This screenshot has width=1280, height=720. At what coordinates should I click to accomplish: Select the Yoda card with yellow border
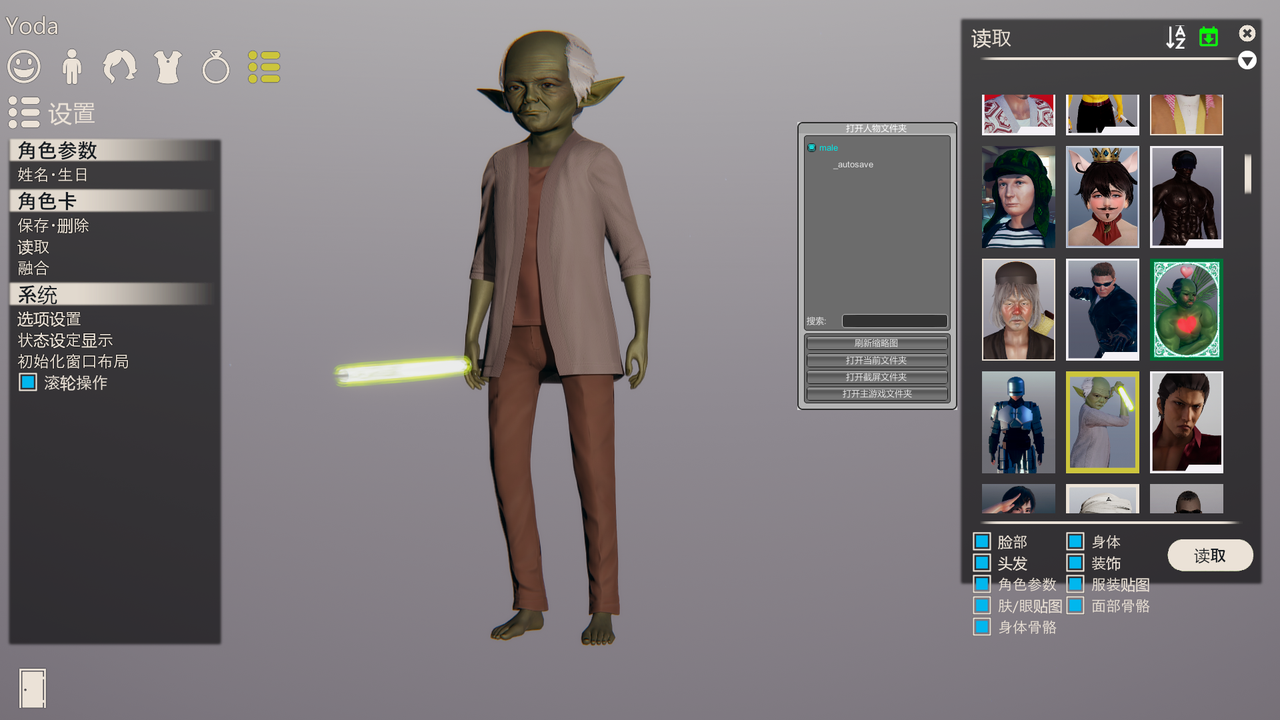pos(1102,422)
